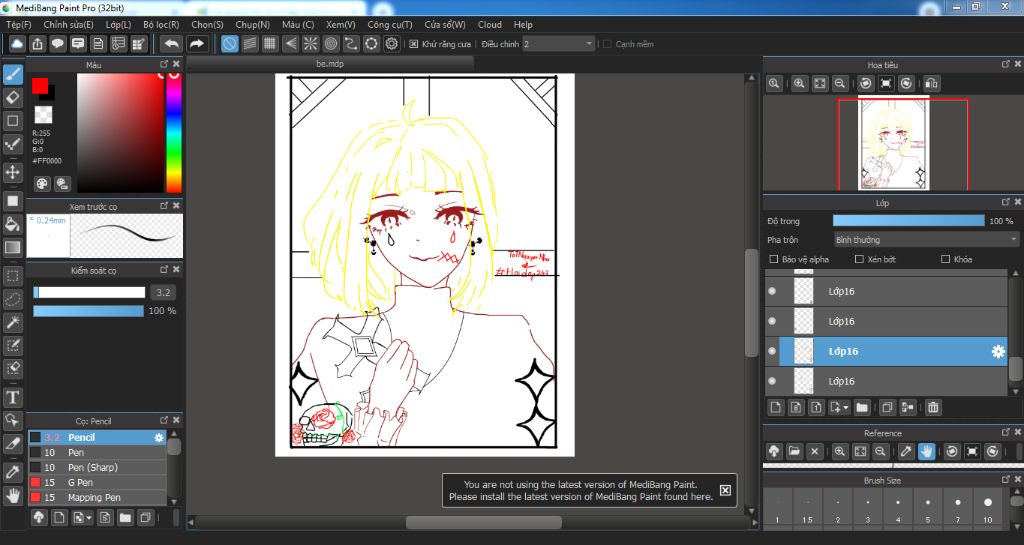Click the hand icon in Reference panel
Viewport: 1024px width, 545px height.
(926, 451)
